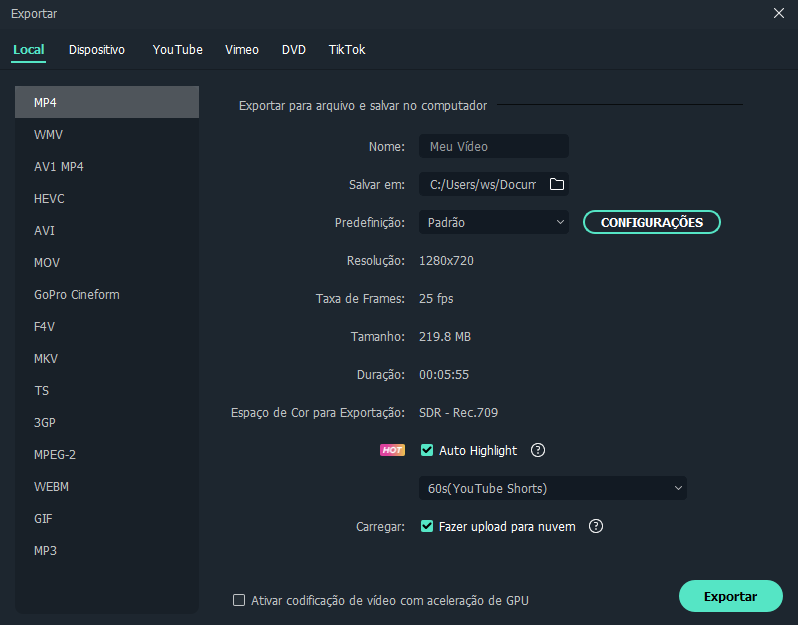798x625 pixels.
Task: Pick GoPro Cineform format
Action: tap(107, 295)
